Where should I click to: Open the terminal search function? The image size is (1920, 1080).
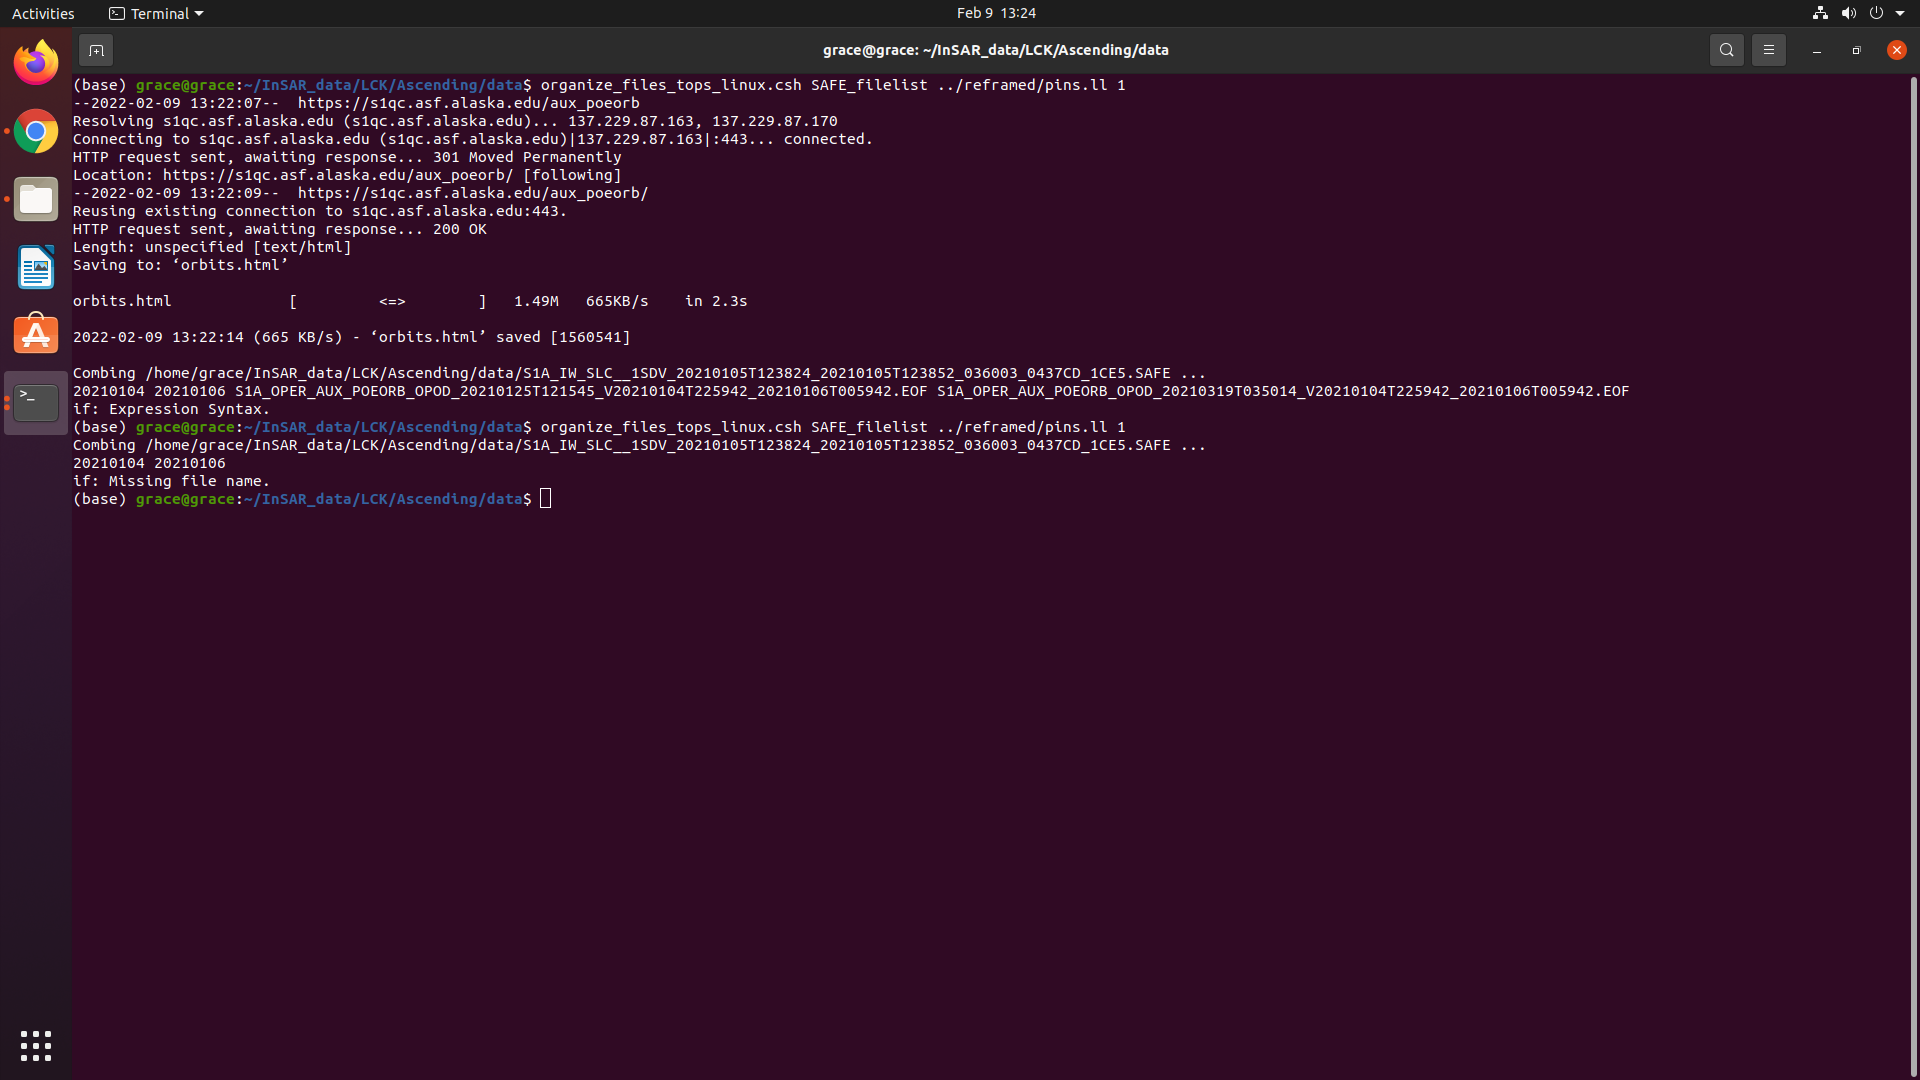[1727, 49]
